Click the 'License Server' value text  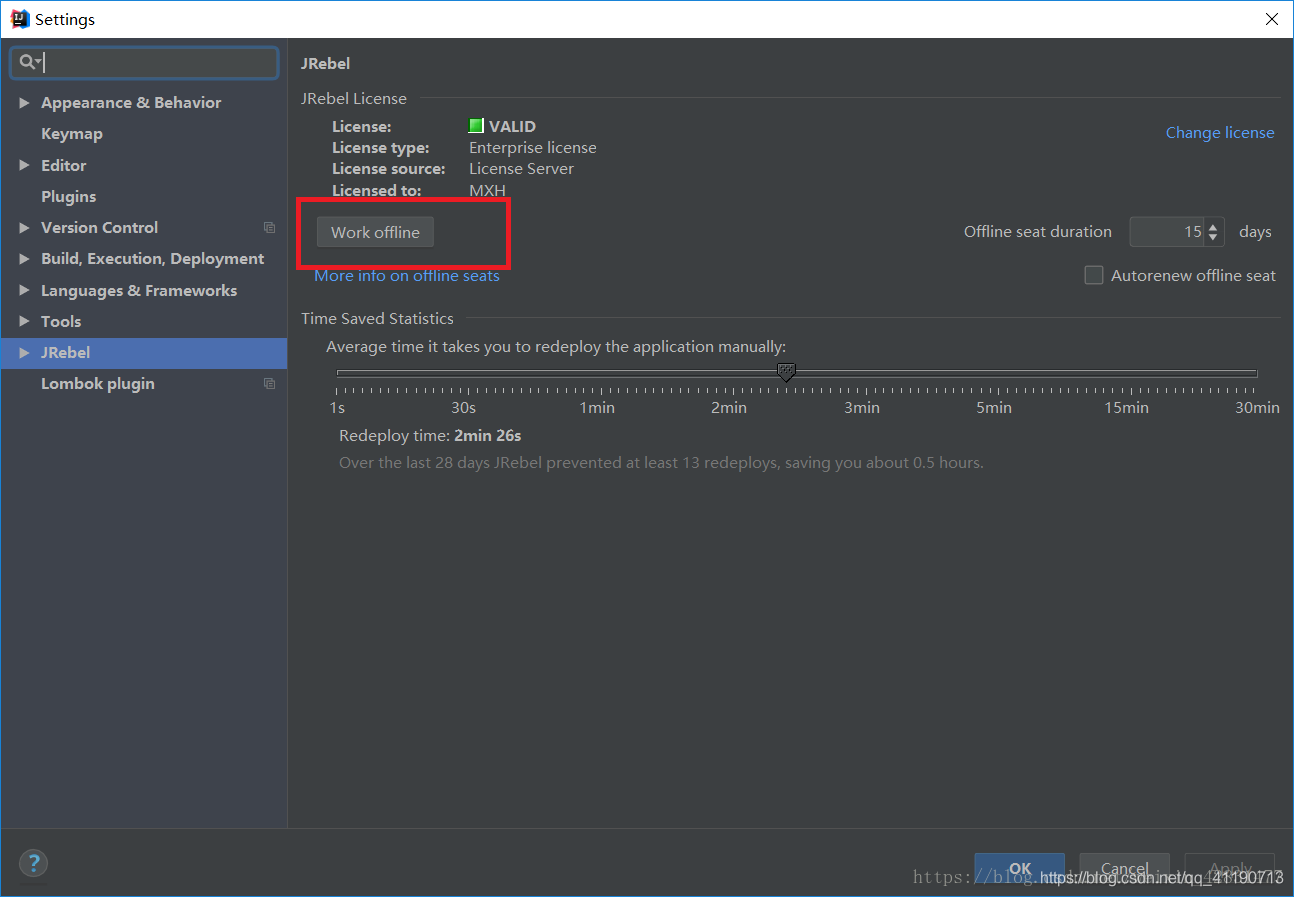coord(521,169)
